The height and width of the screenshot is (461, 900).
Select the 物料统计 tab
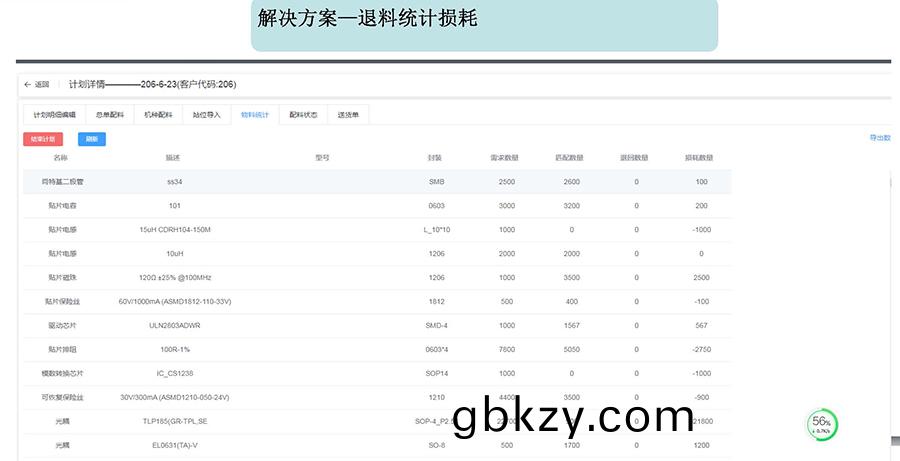point(255,115)
